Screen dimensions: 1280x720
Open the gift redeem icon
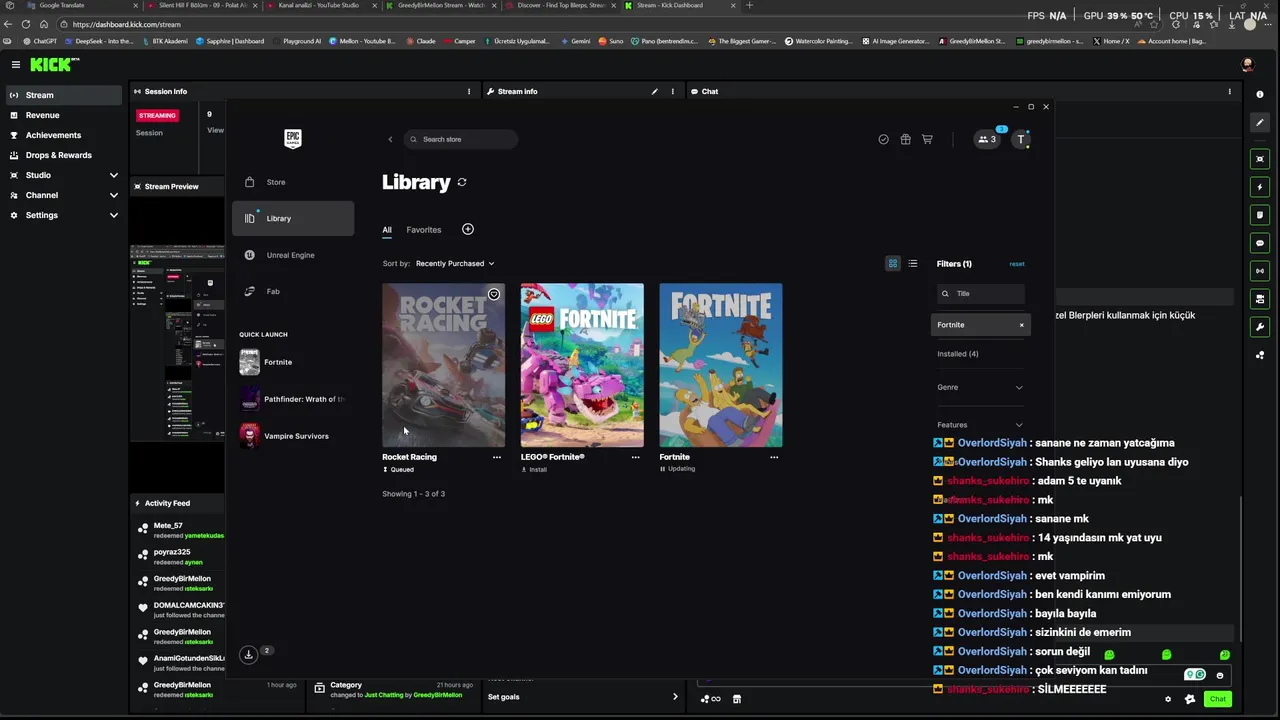tap(905, 139)
